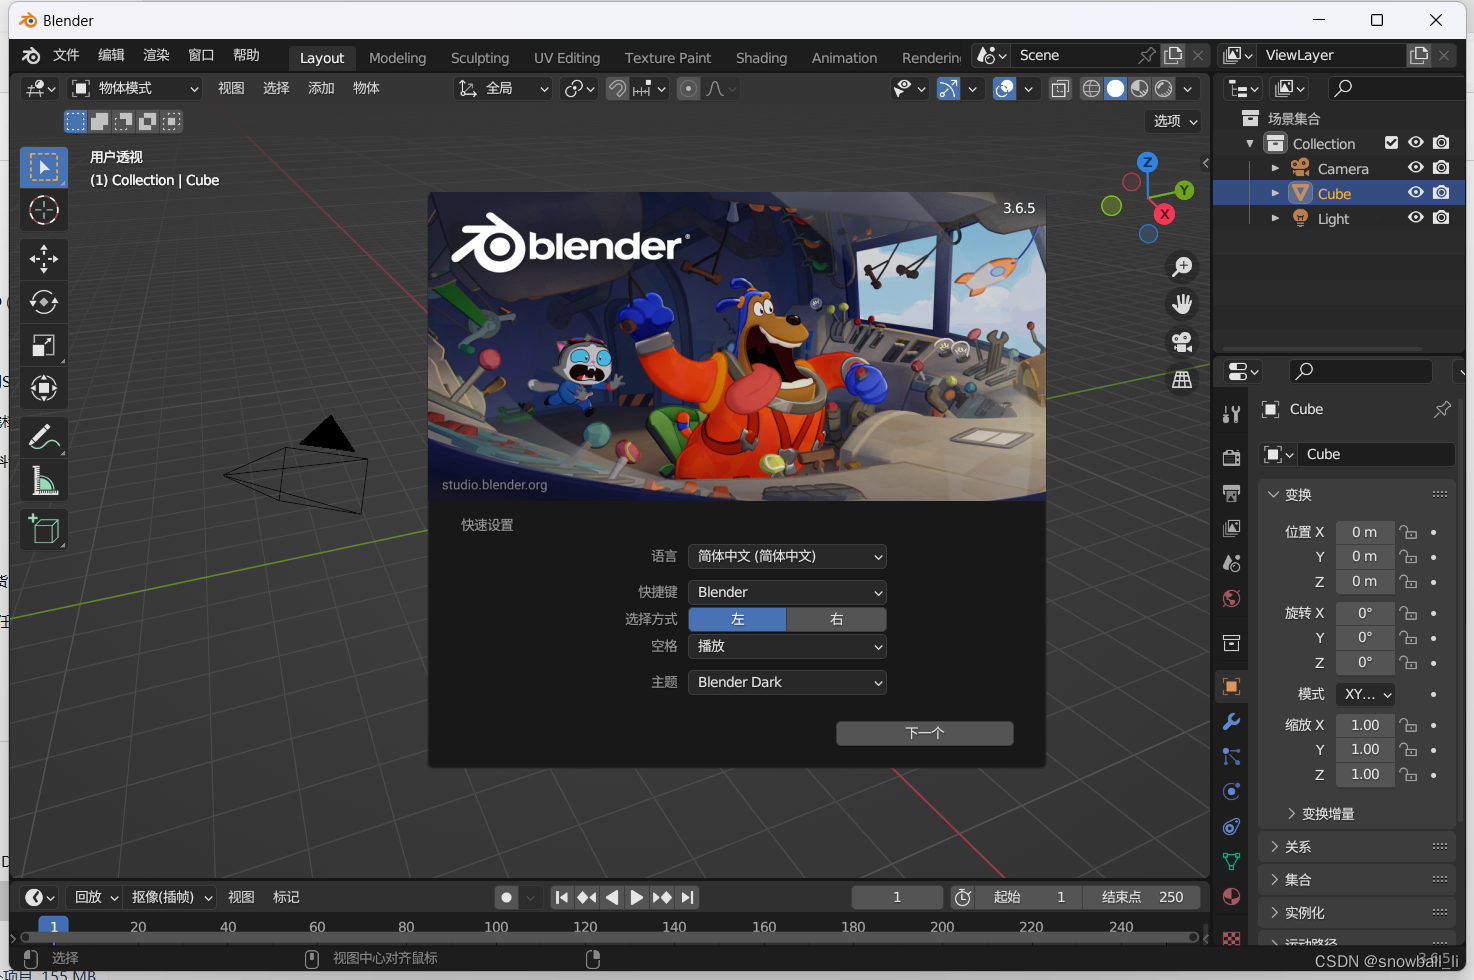Toggle proportional editing button
This screenshot has width=1474, height=980.
[688, 89]
